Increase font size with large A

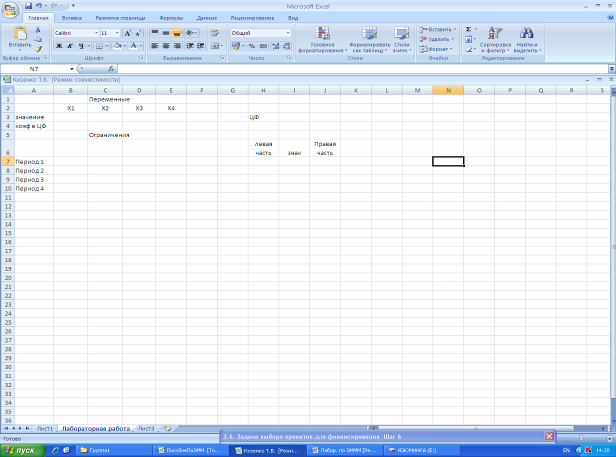[x=127, y=33]
